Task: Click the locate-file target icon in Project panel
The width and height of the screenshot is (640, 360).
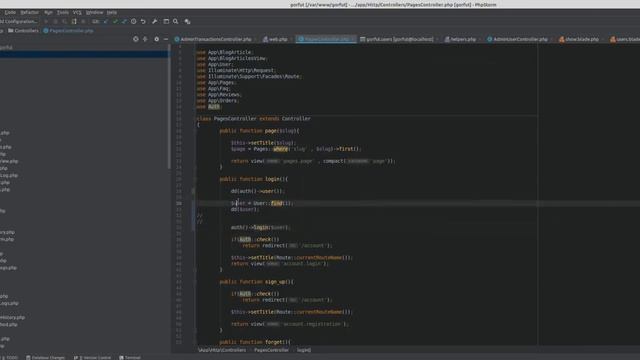Action: pyautogui.click(x=136, y=39)
